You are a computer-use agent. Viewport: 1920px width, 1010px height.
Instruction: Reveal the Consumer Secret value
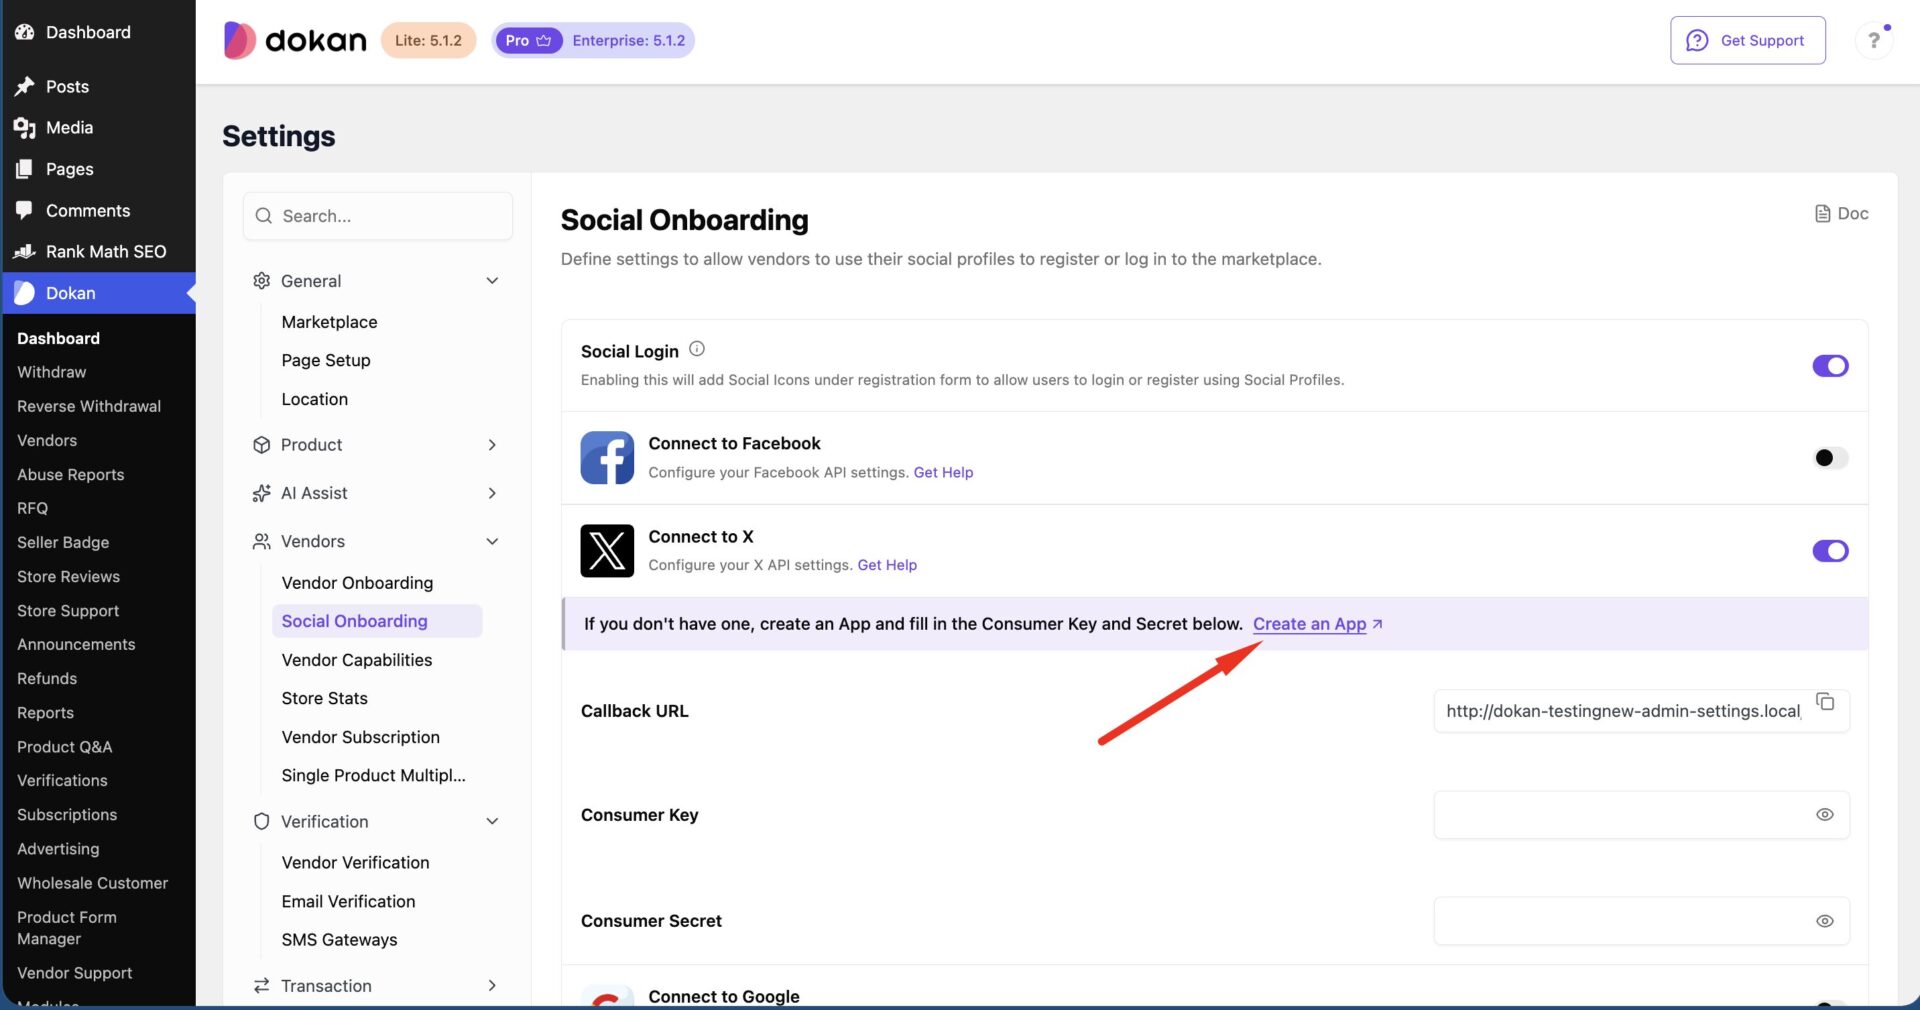pyautogui.click(x=1825, y=921)
